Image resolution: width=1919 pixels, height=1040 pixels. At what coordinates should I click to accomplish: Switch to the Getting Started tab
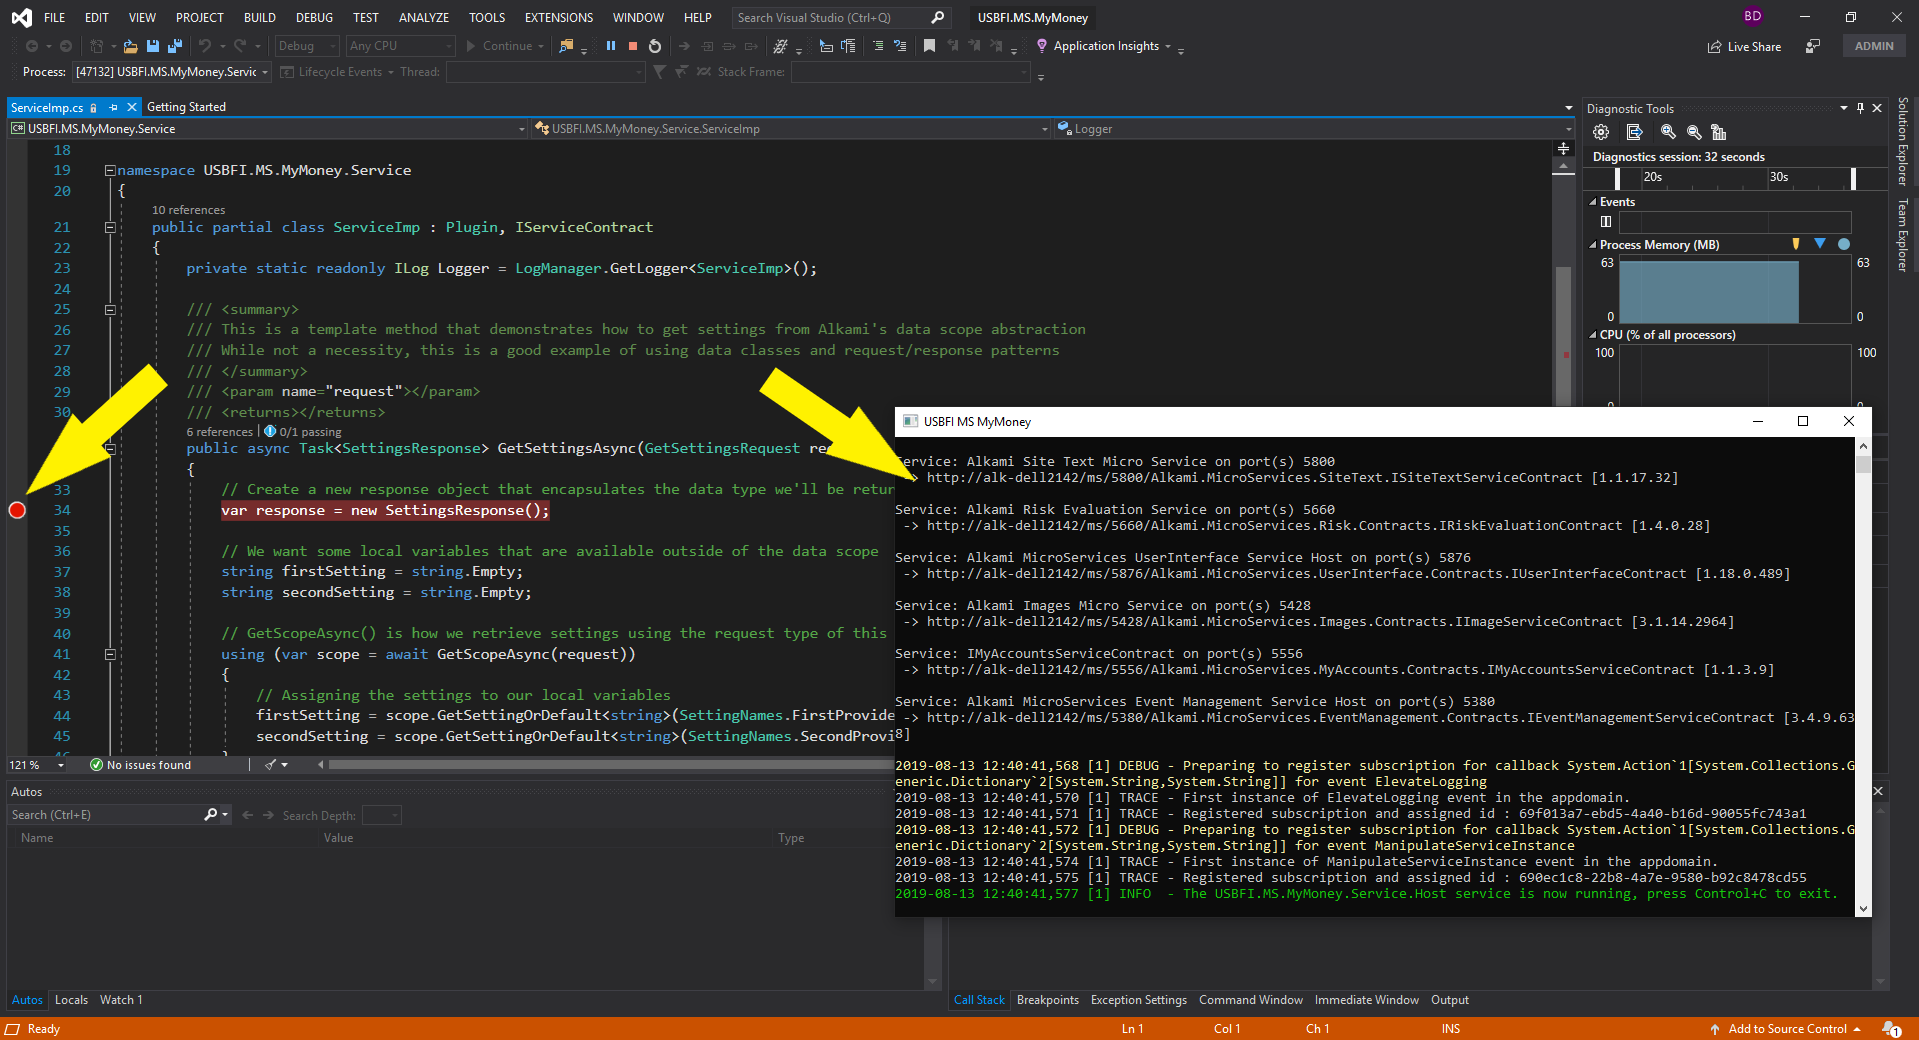coord(186,107)
